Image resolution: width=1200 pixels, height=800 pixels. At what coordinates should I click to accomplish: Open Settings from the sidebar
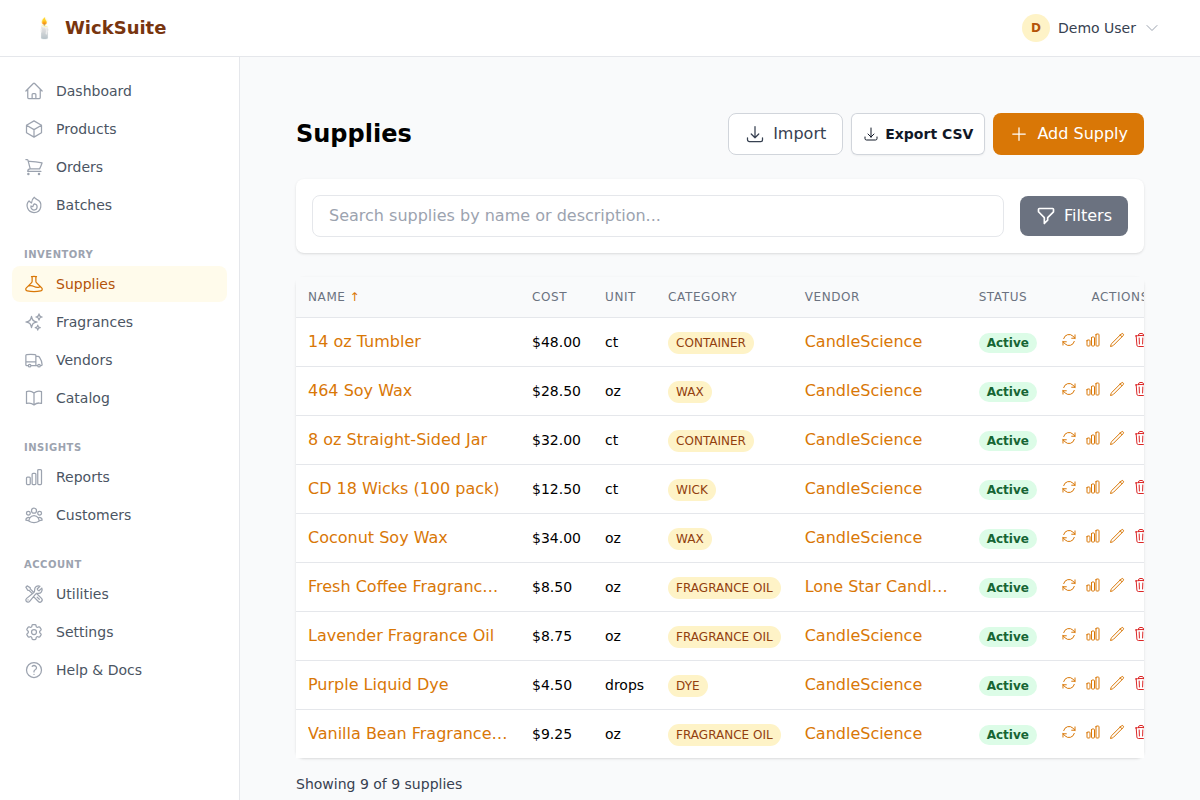[x=85, y=631]
